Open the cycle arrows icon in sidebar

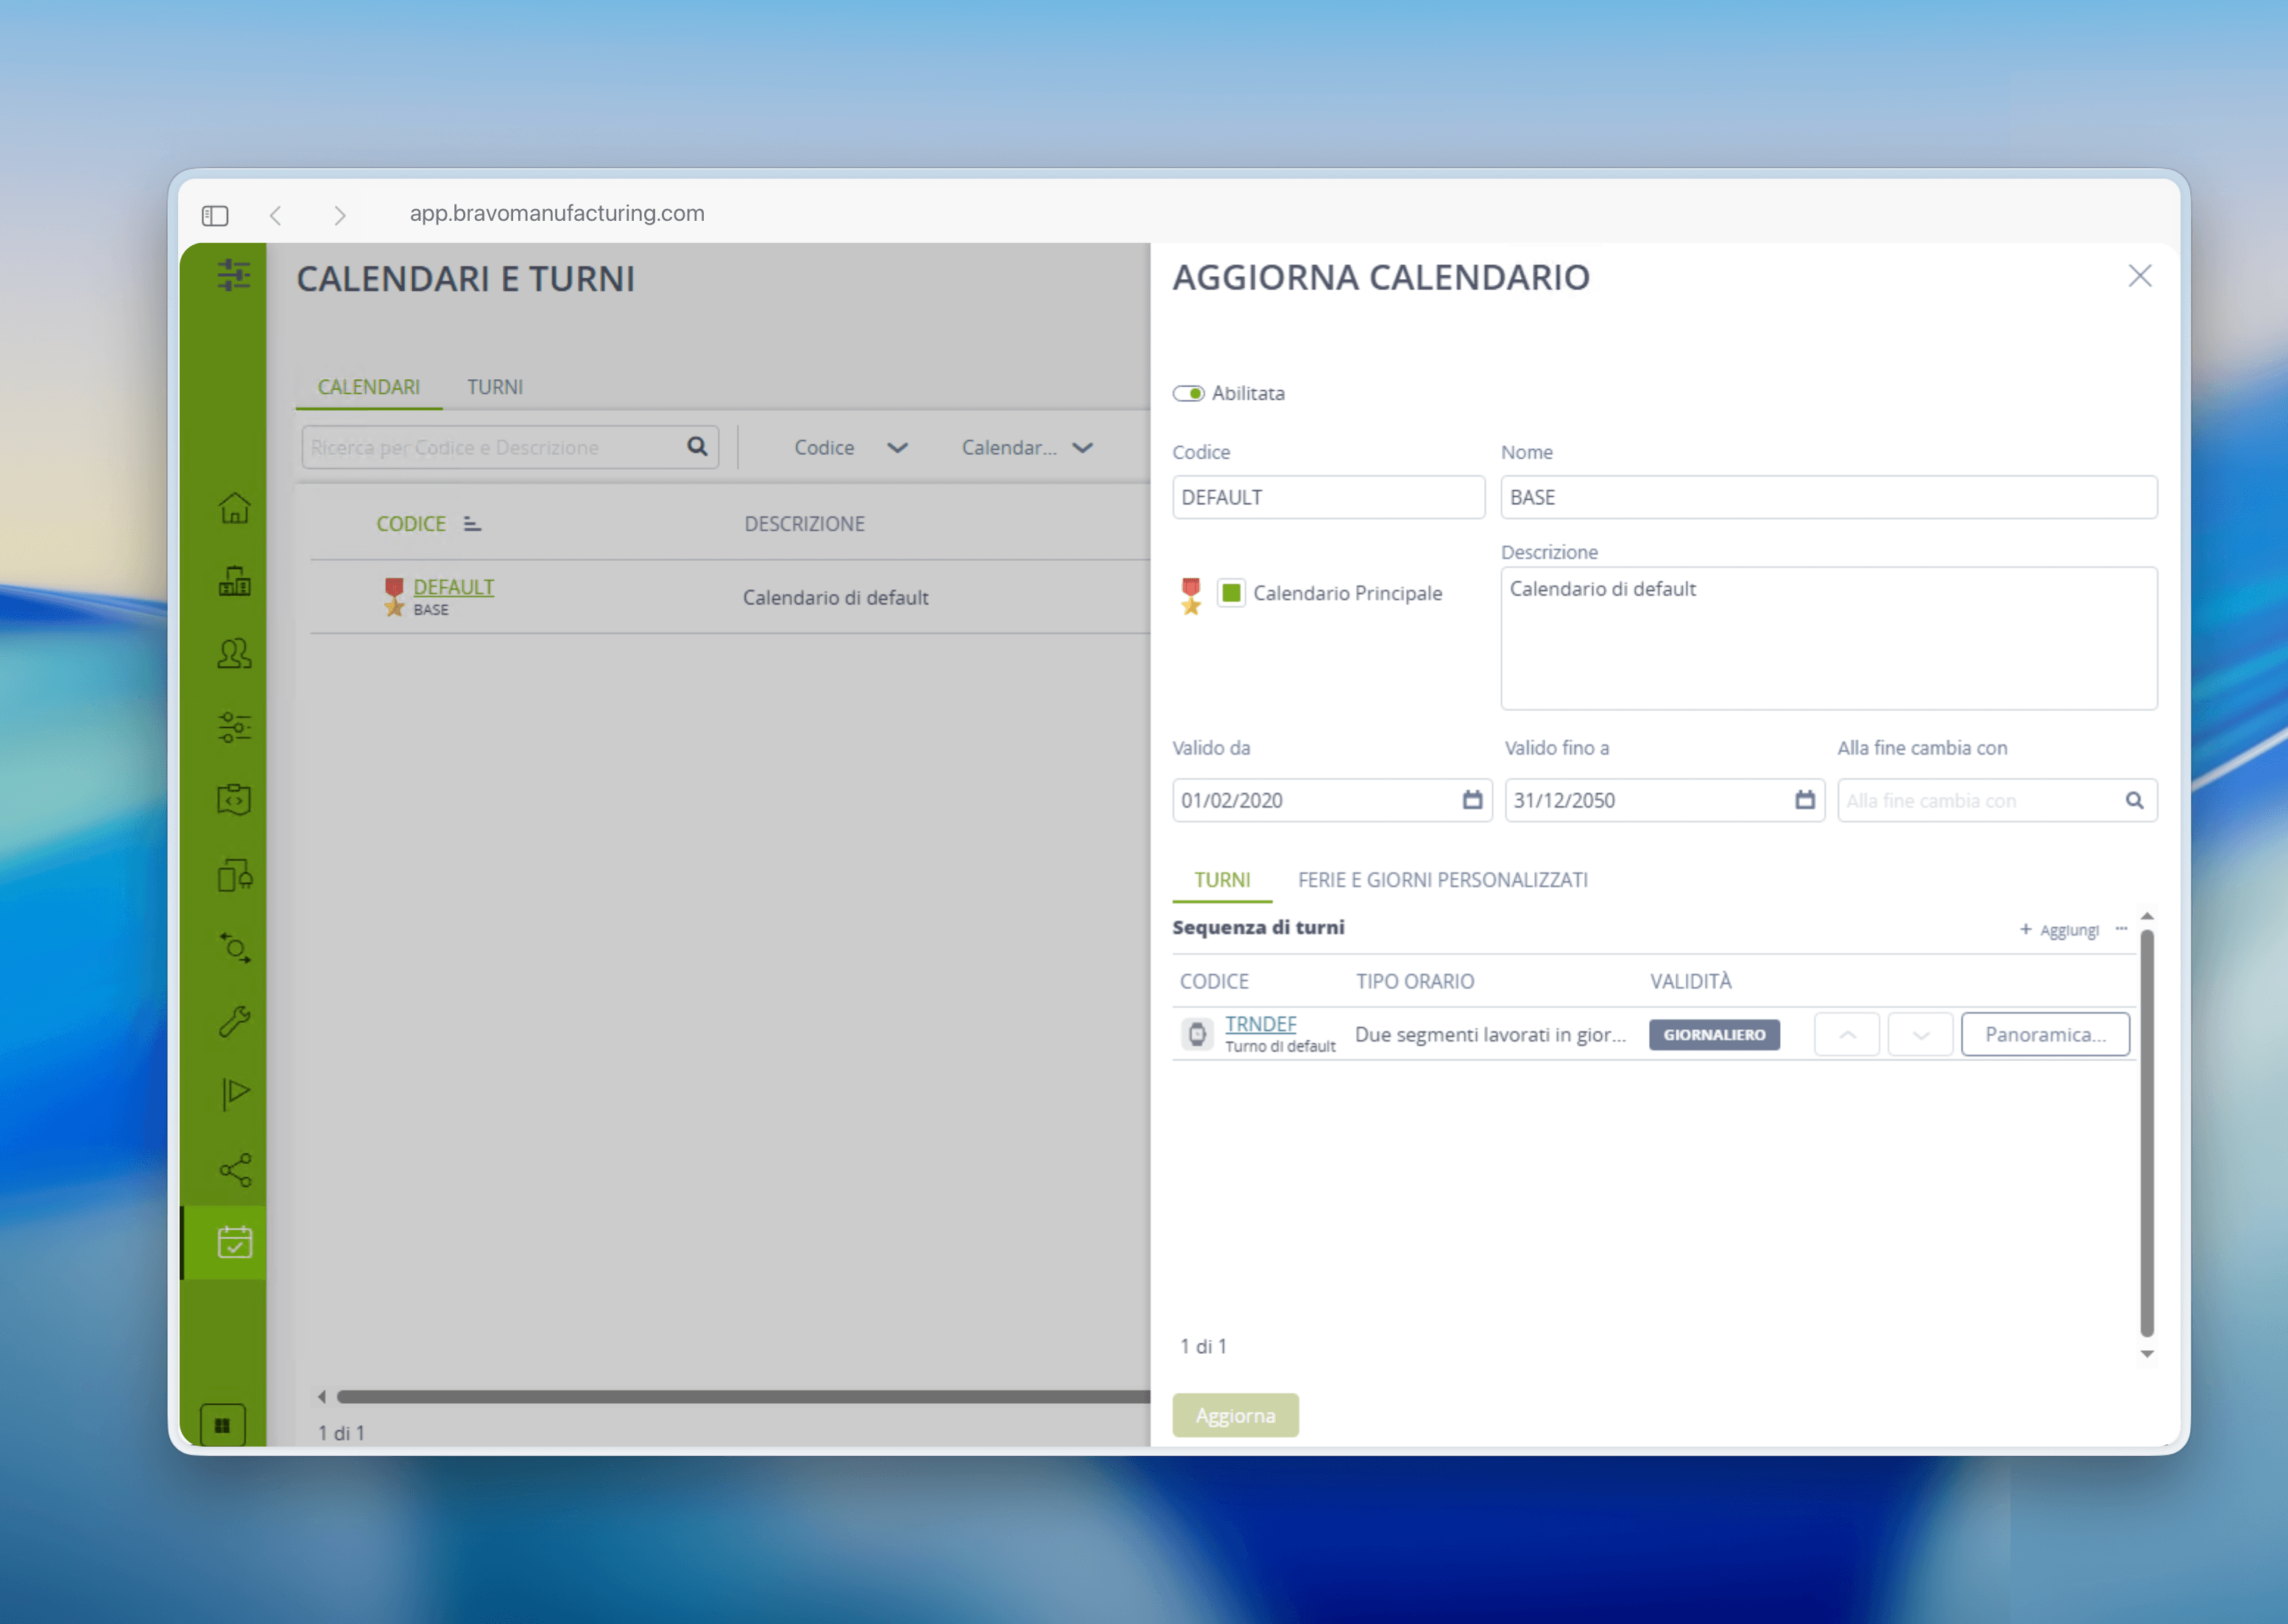(x=235, y=948)
